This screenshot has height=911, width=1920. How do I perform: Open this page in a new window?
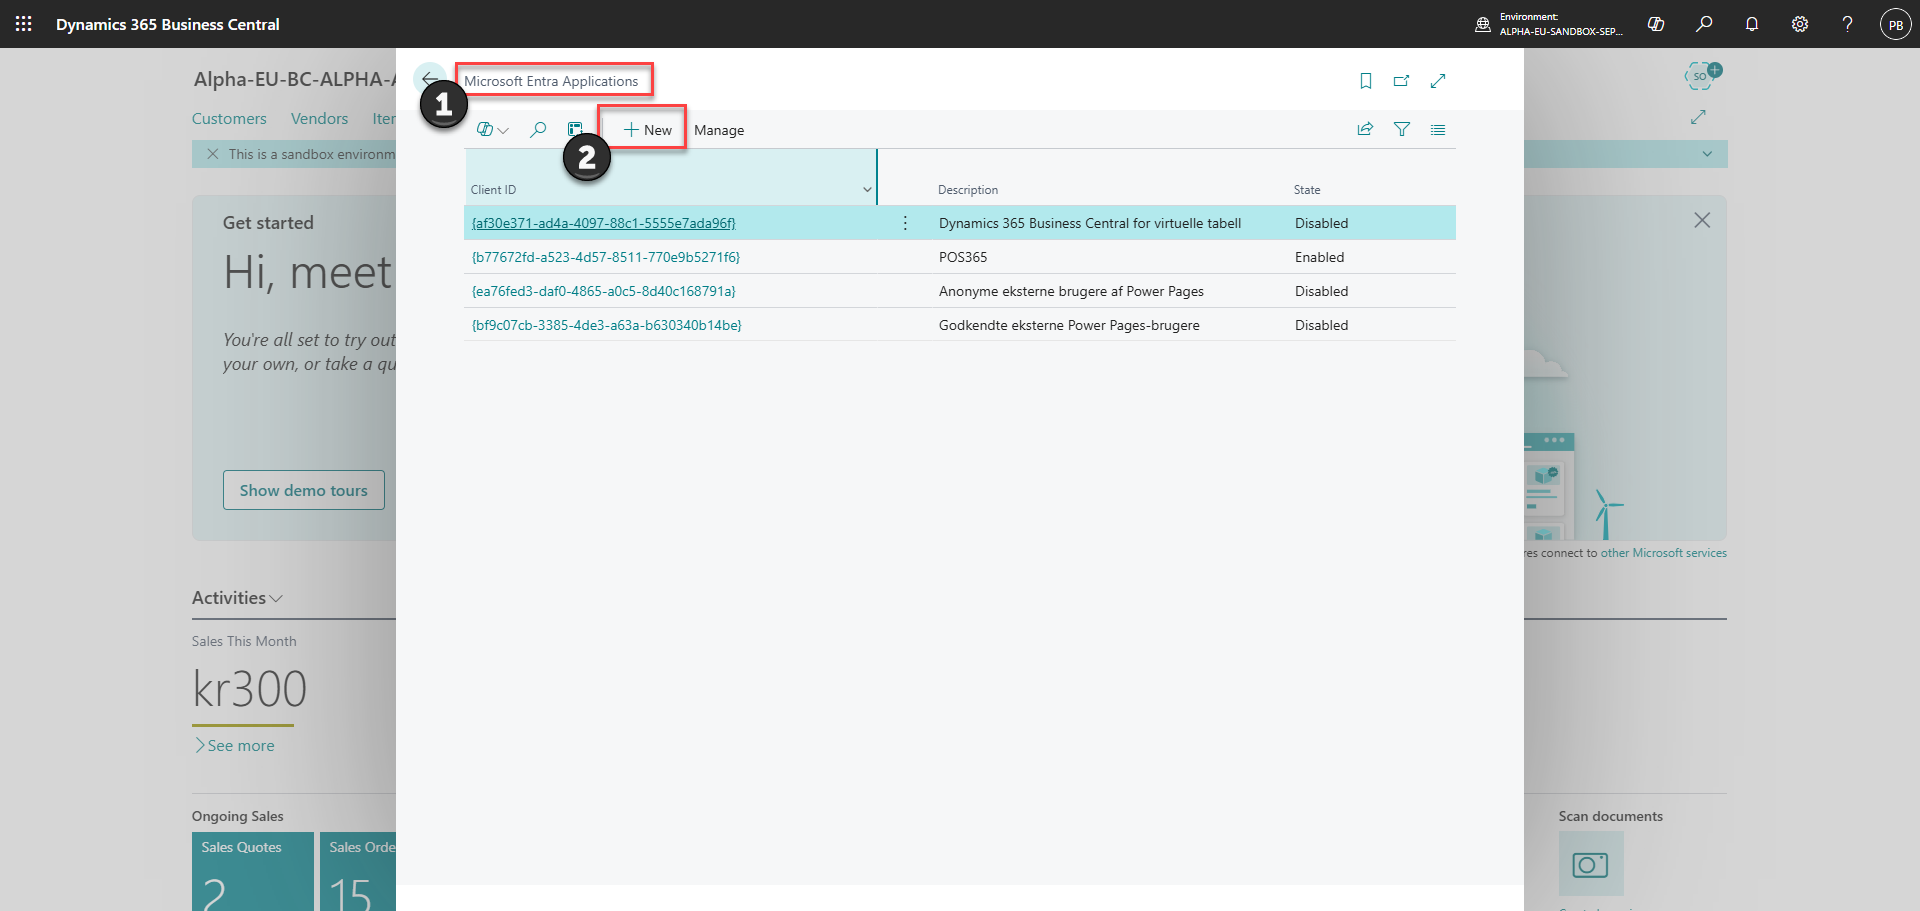[1401, 81]
